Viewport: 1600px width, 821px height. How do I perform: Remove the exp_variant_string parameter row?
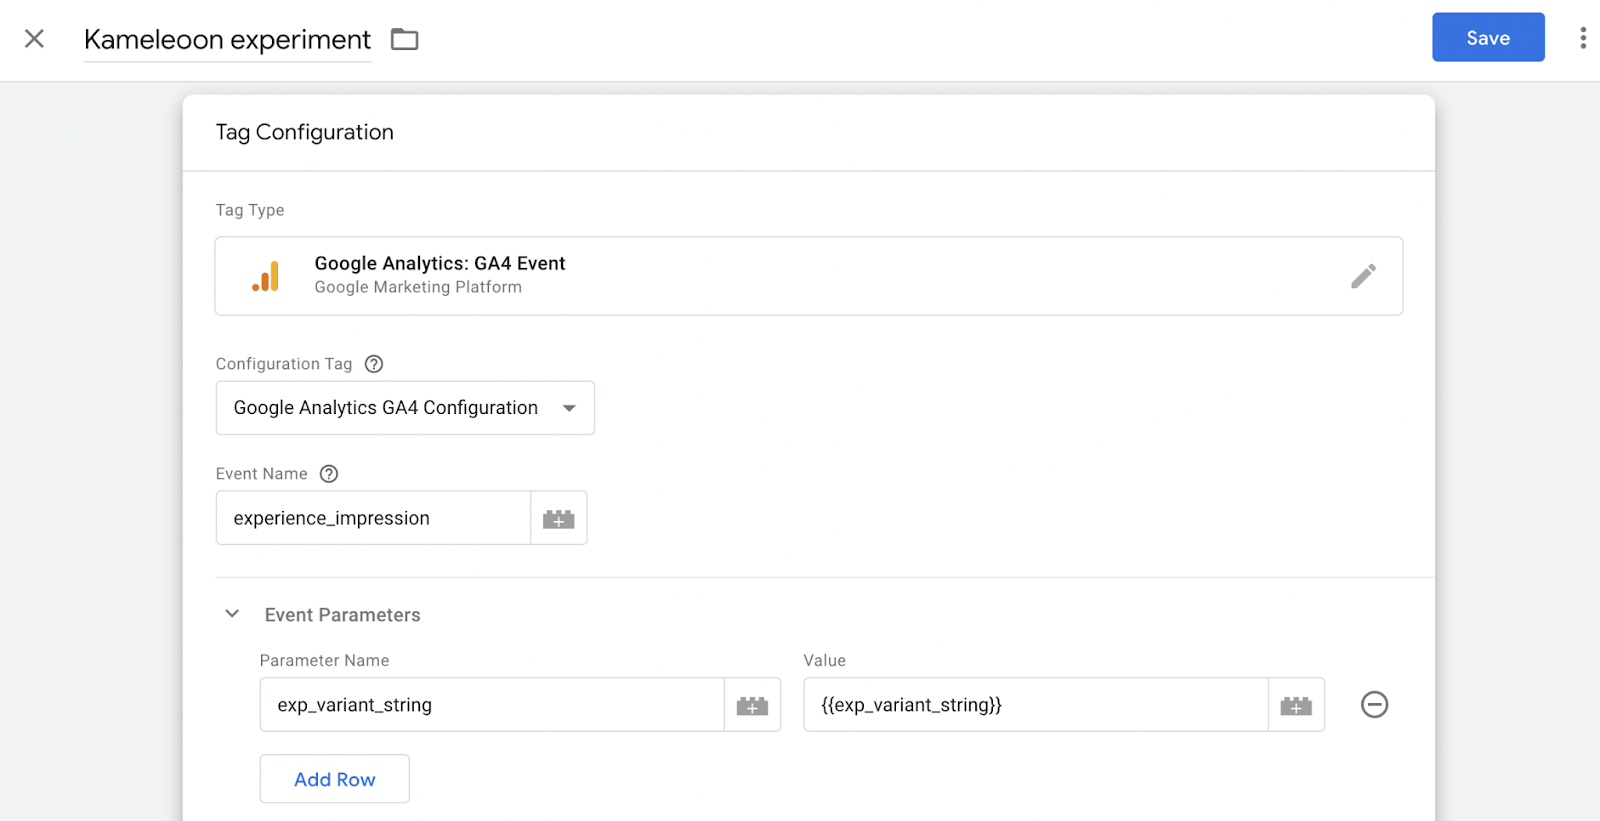coord(1374,705)
